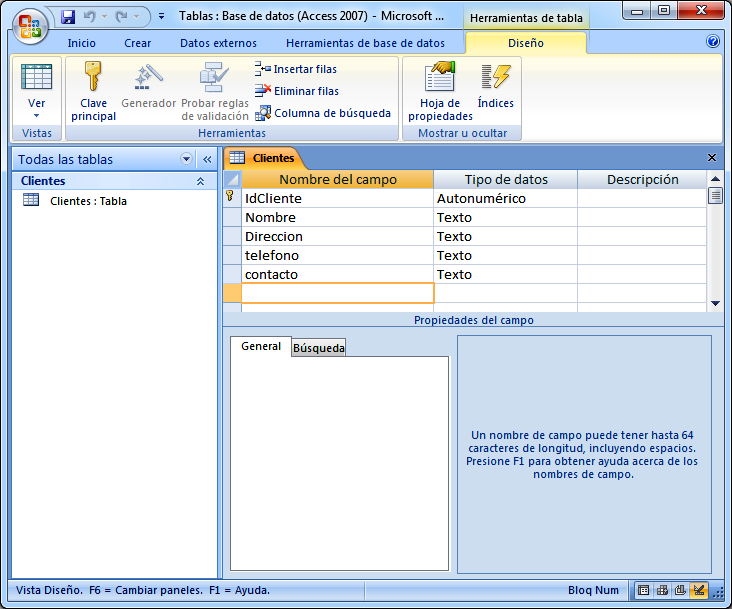732x609 pixels.
Task: Switch to the Inicio ribbon tab
Action: [81, 43]
